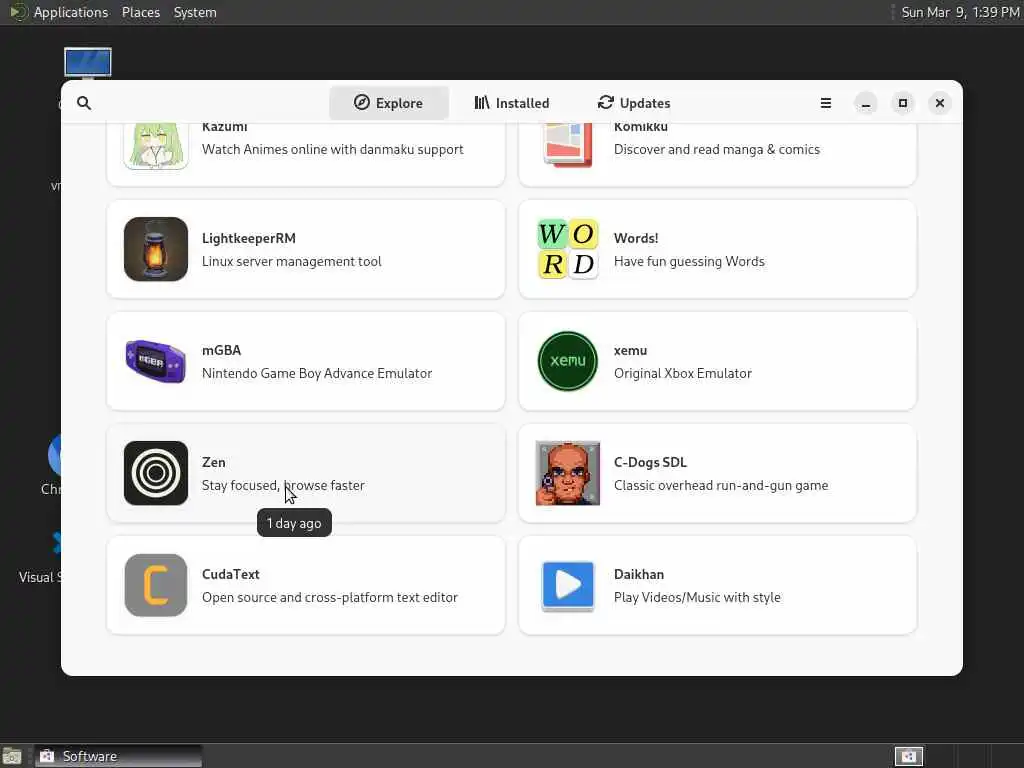Click the Zen browser spiral icon

(156, 473)
